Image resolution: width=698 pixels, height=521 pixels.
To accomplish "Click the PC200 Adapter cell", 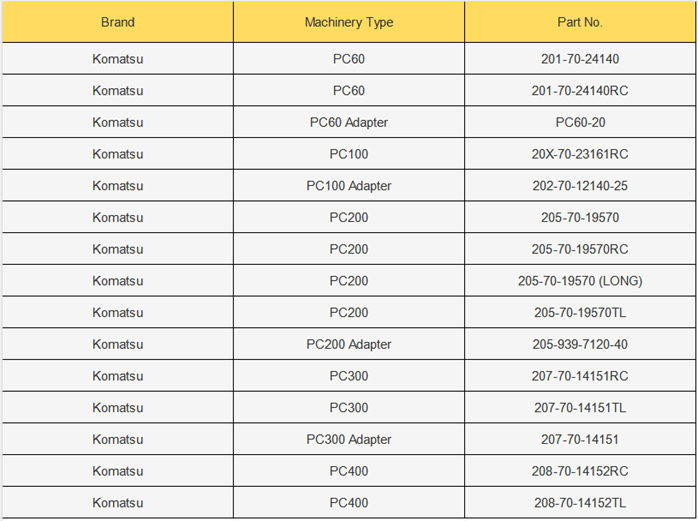I will coord(349,344).
